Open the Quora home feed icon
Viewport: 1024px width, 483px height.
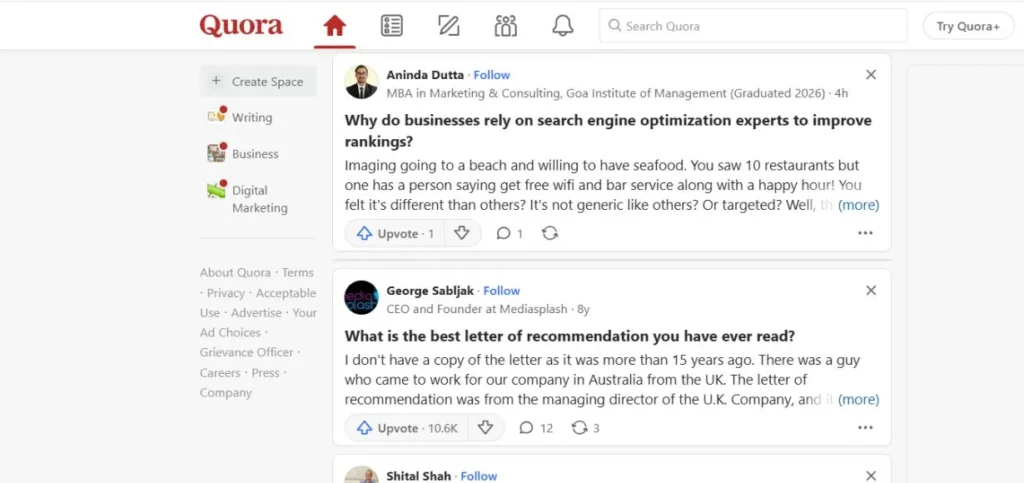click(334, 26)
